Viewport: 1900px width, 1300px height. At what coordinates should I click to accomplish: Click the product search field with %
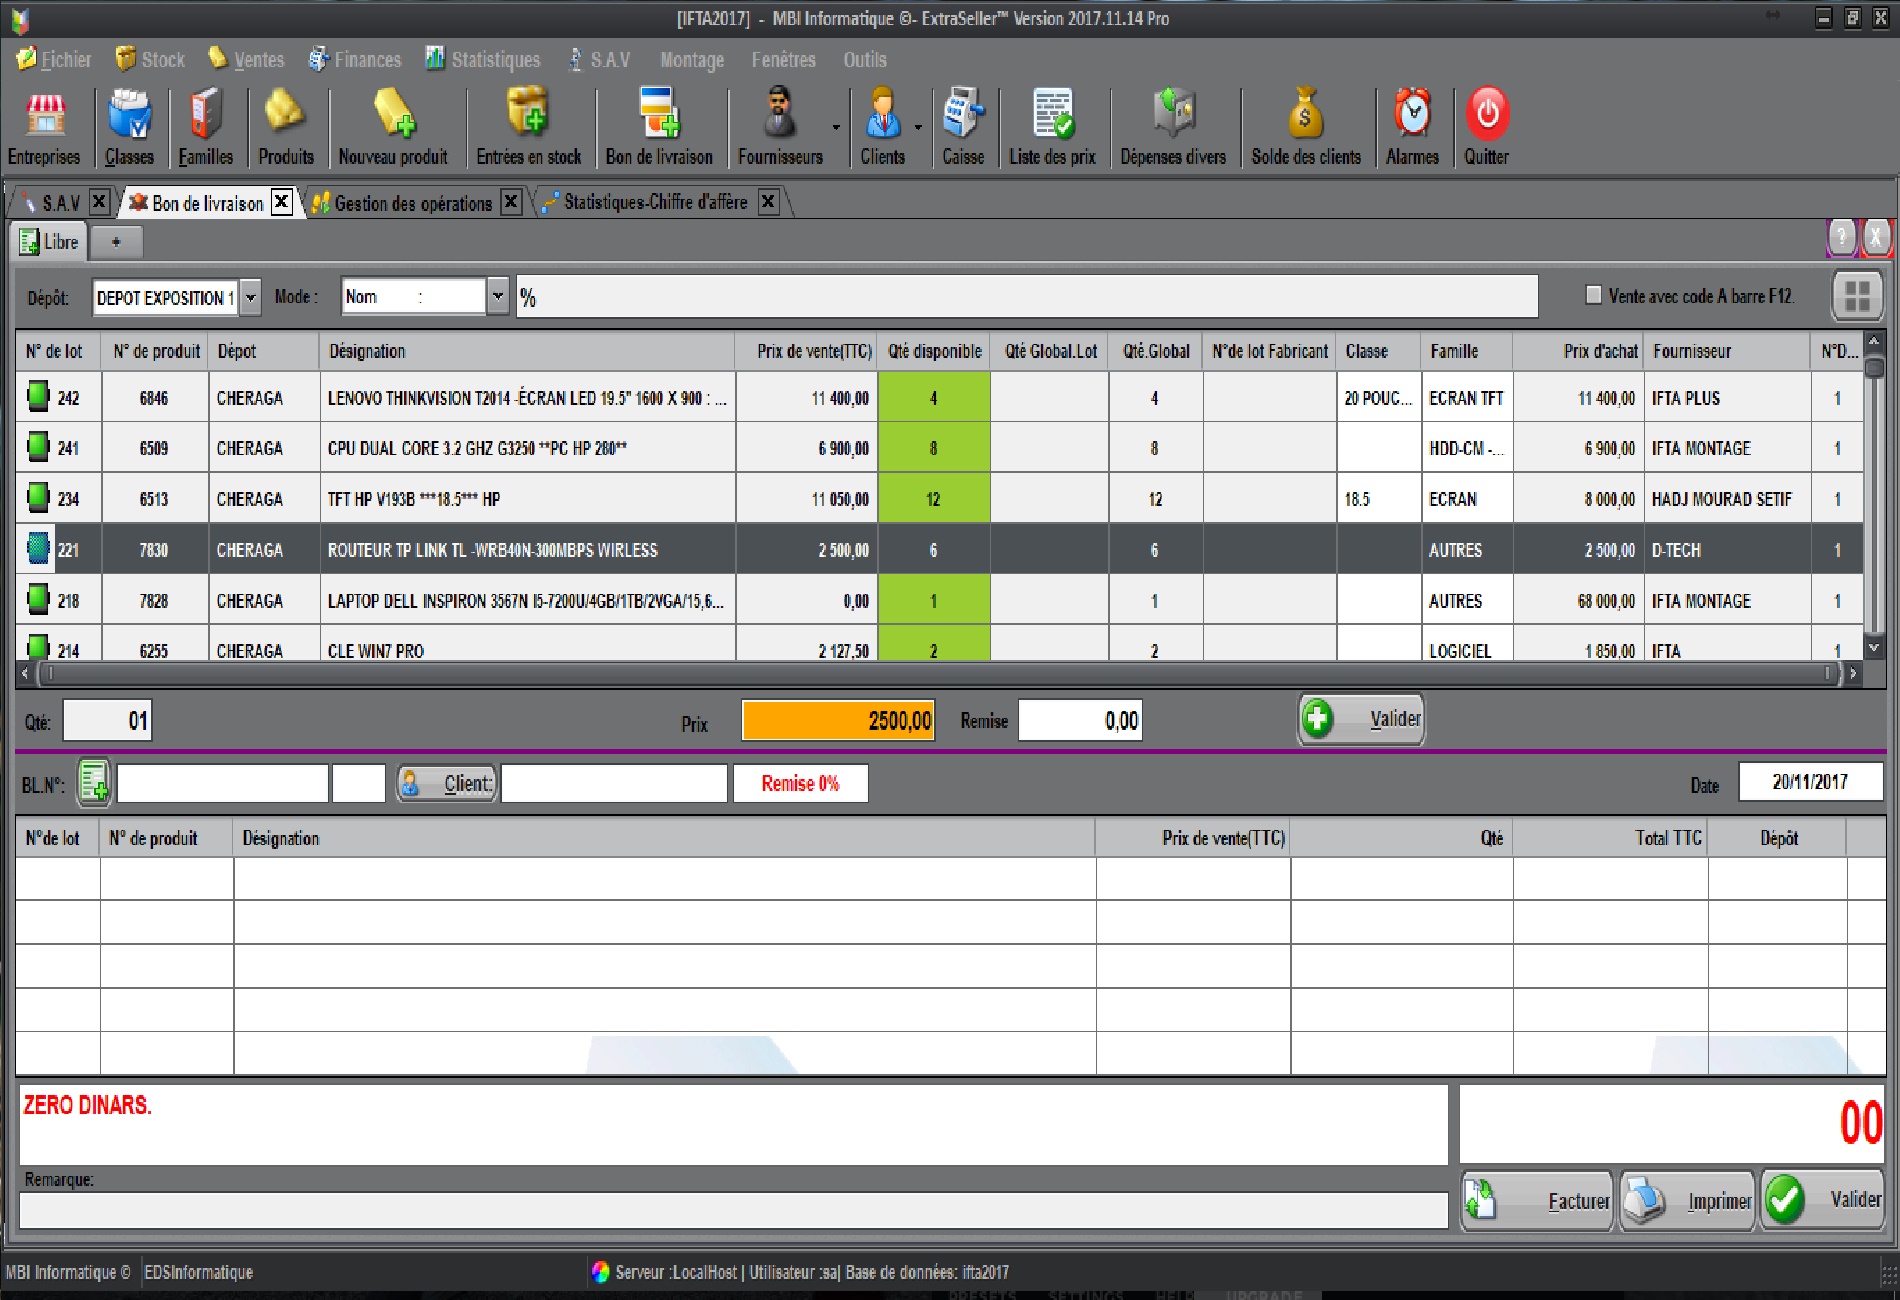[x=1027, y=297]
